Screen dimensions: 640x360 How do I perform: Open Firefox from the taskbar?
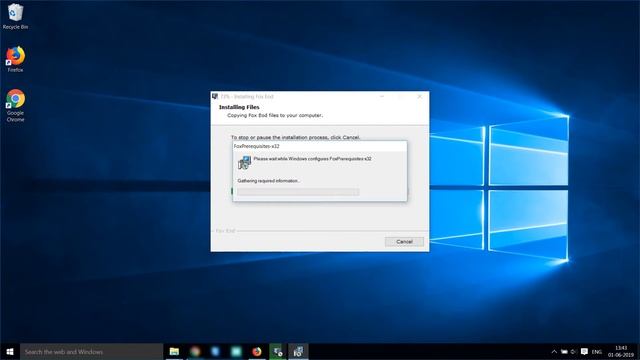[257, 351]
